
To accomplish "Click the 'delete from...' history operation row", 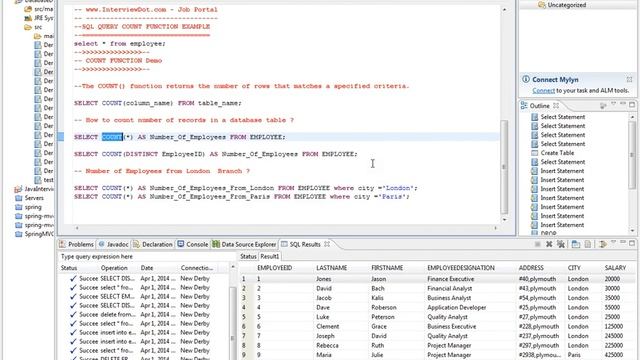I will (x=118, y=314).
